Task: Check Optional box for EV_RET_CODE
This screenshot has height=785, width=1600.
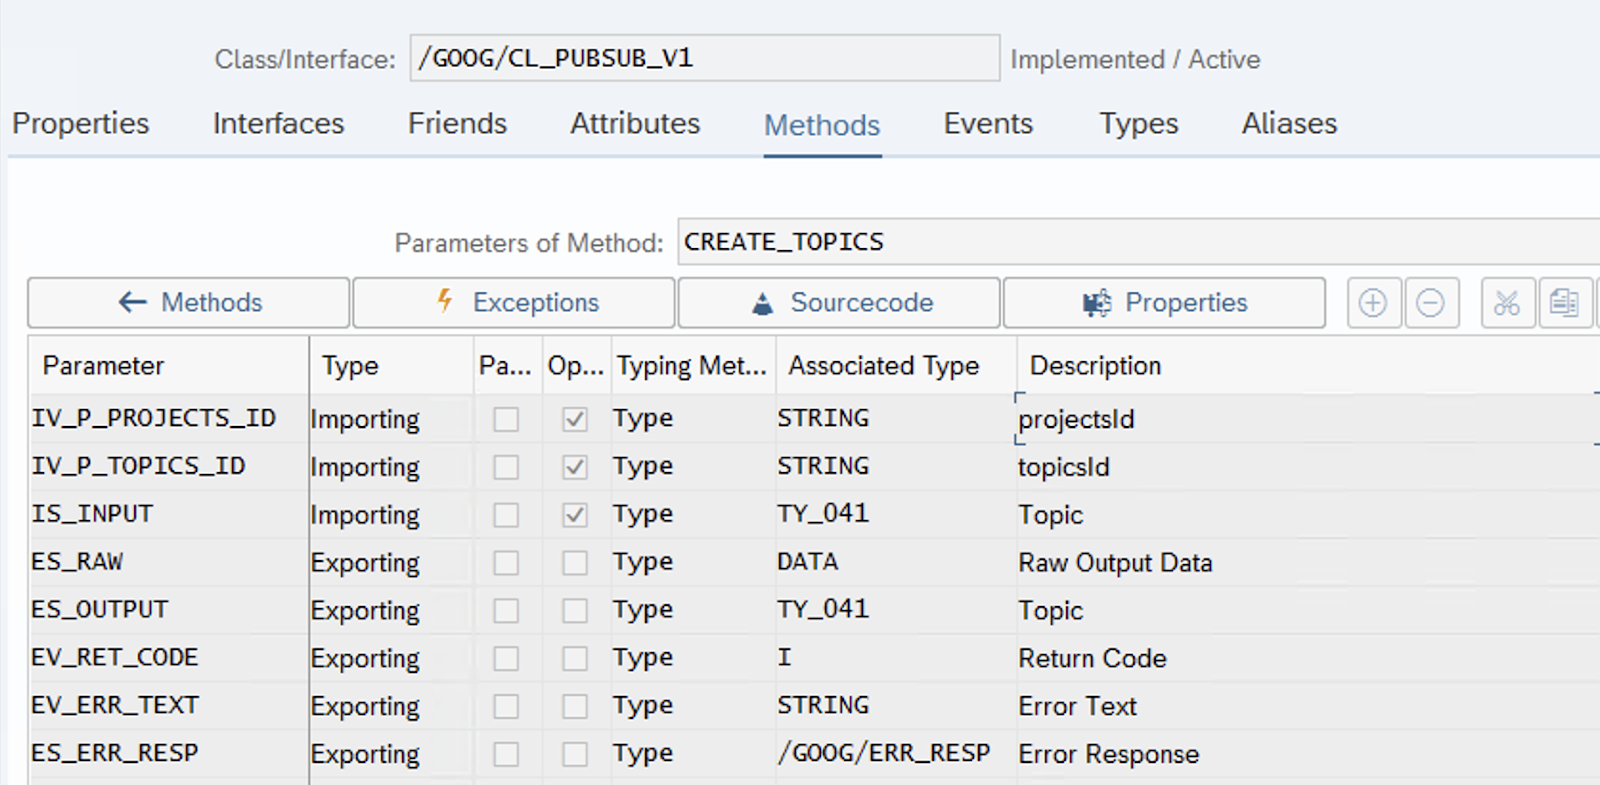Action: (575, 659)
